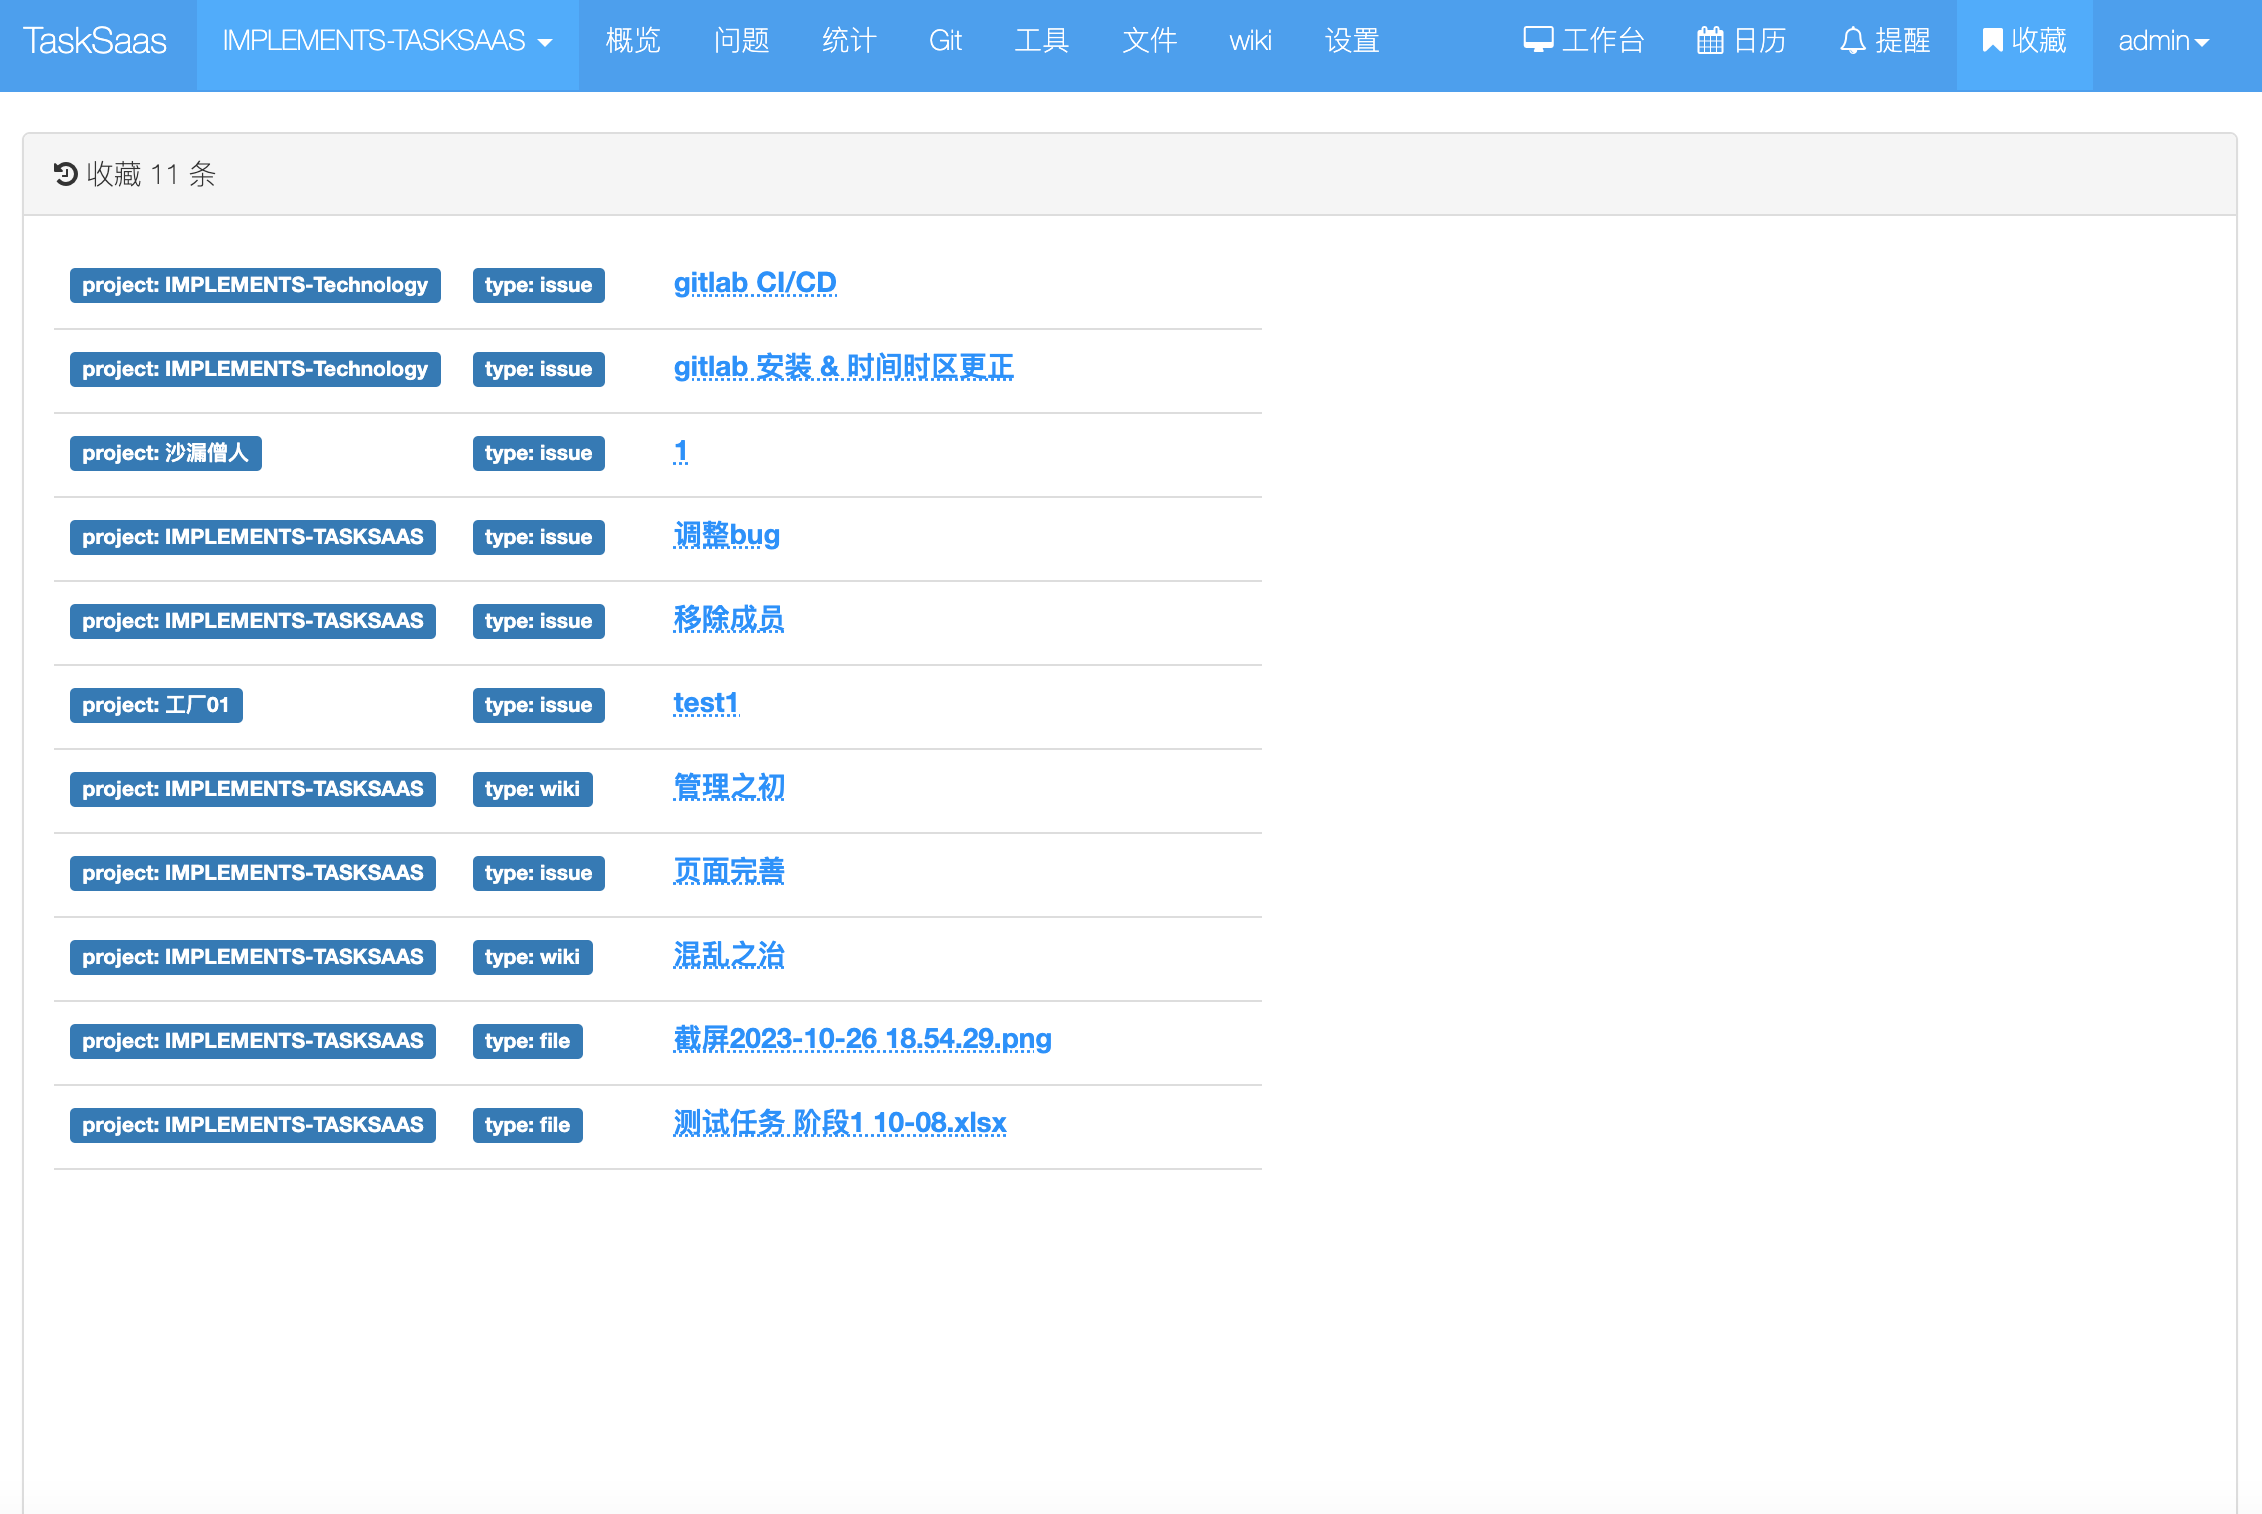Open the wiki navigation item
The width and height of the screenshot is (2262, 1514).
[x=1250, y=41]
